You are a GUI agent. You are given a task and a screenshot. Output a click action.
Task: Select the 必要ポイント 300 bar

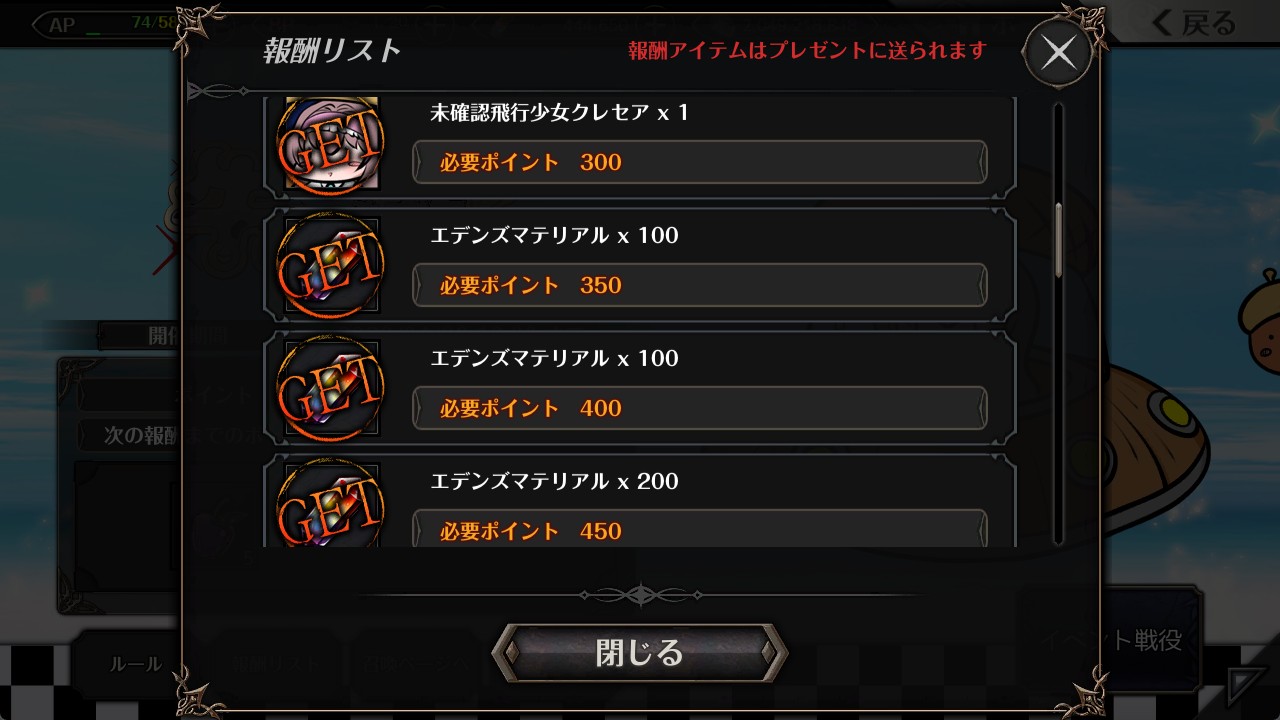pyautogui.click(x=700, y=162)
